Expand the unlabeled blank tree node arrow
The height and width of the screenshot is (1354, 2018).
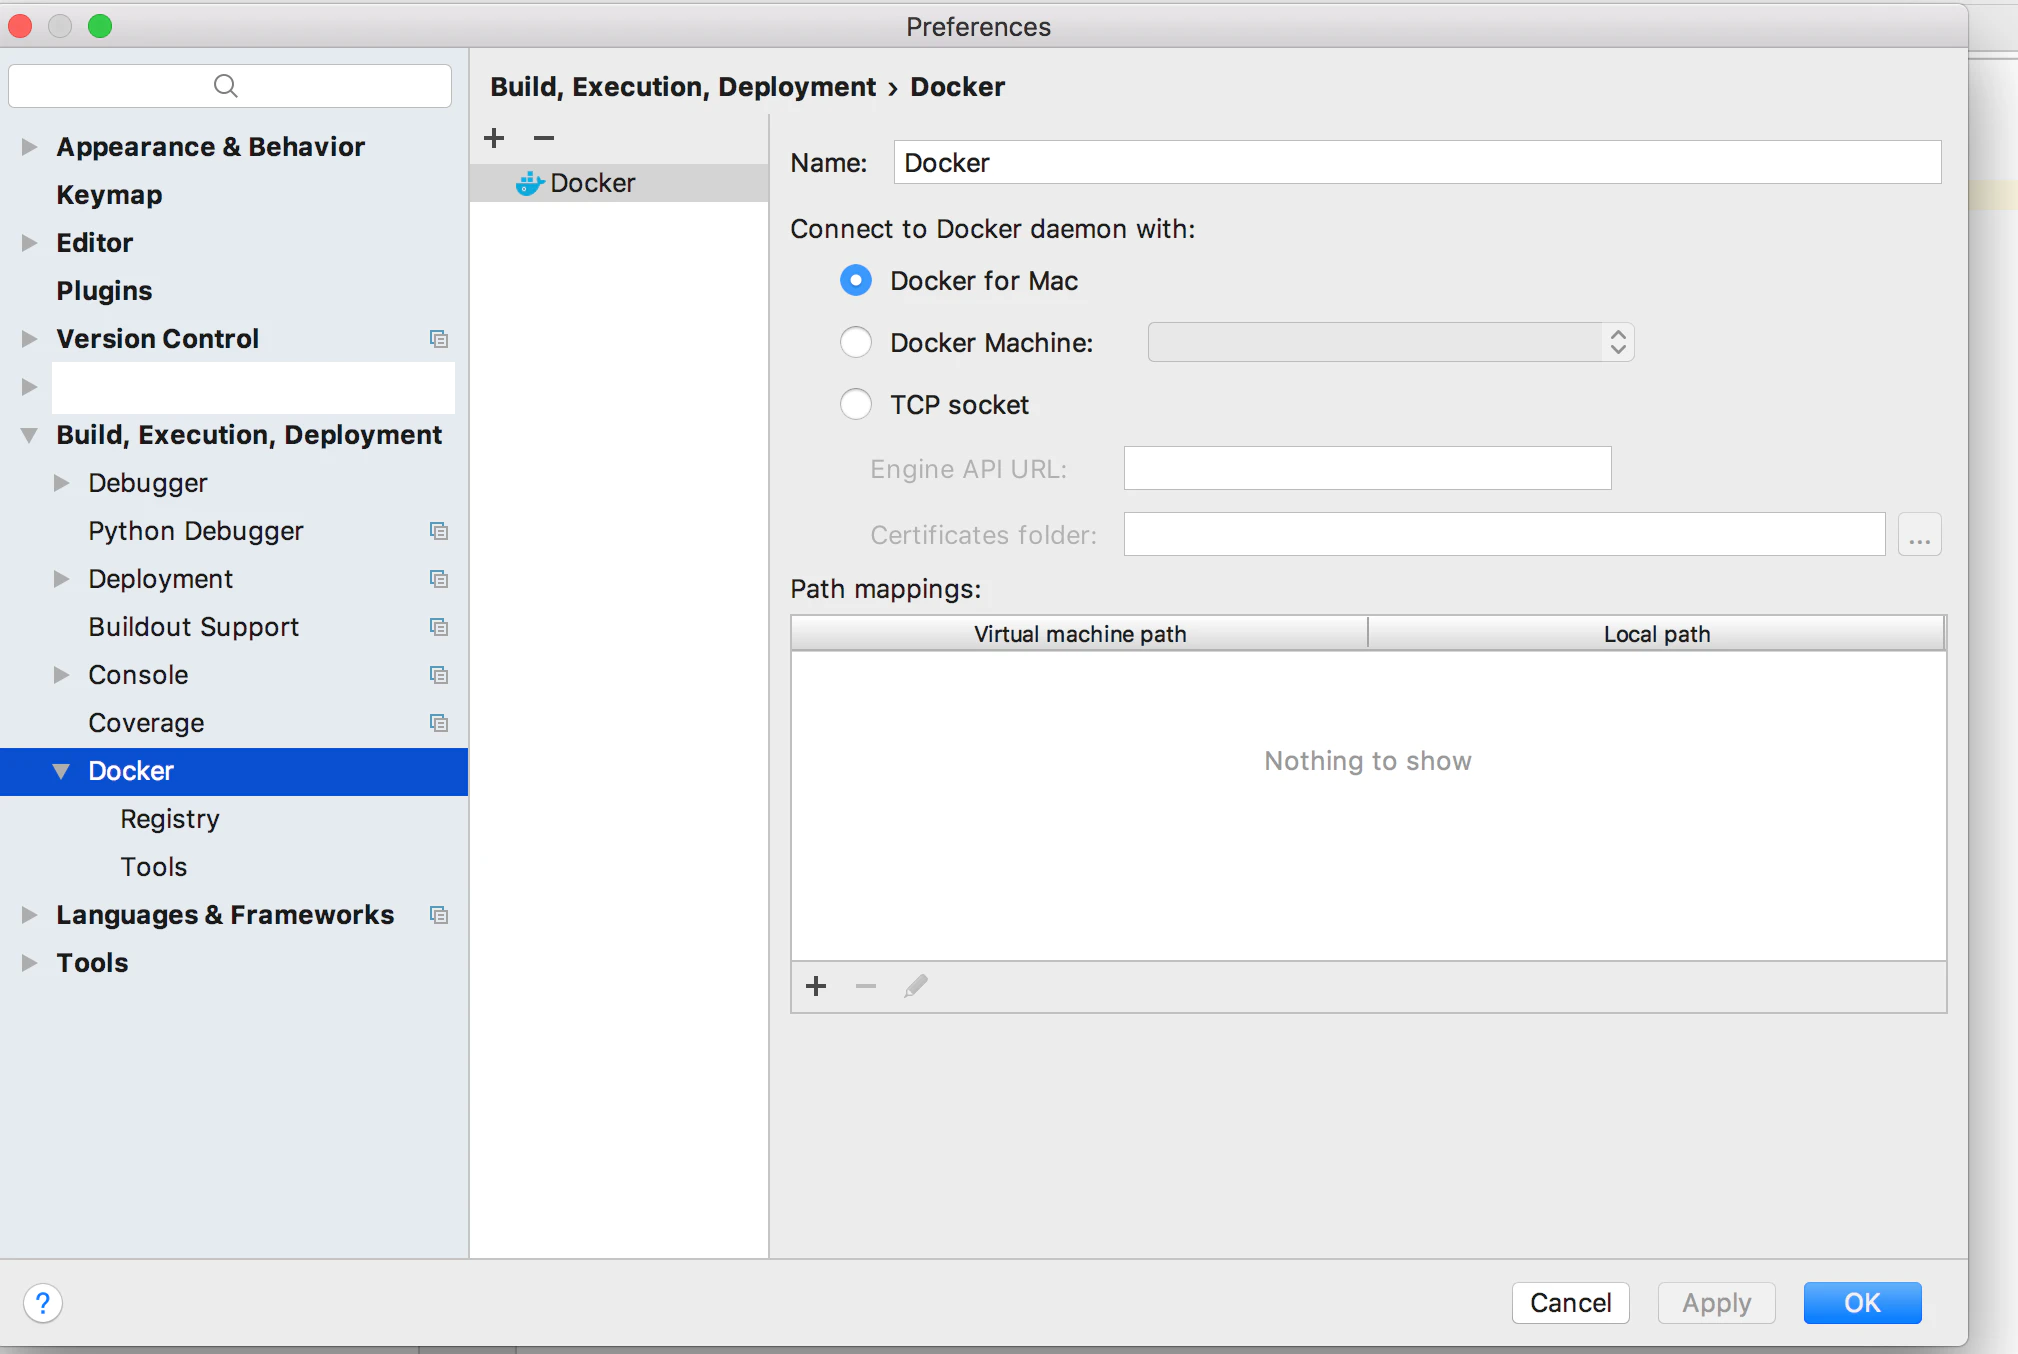pos(29,387)
